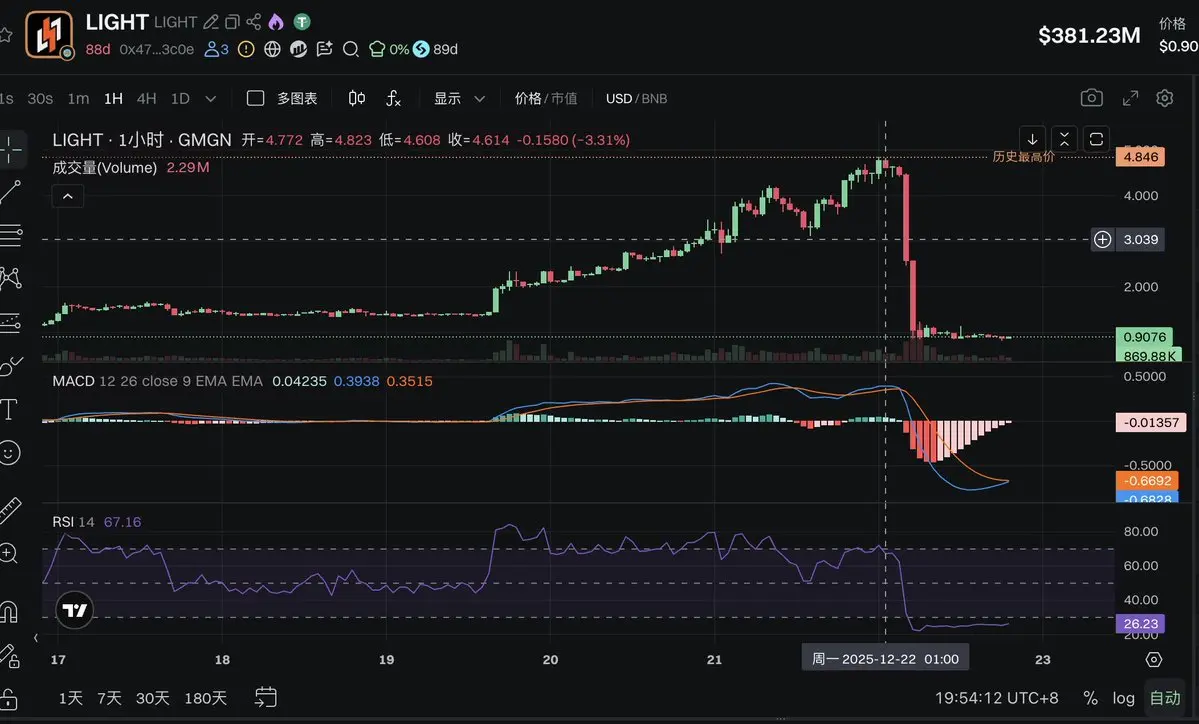Search token with magnifier icon

click(x=351, y=50)
